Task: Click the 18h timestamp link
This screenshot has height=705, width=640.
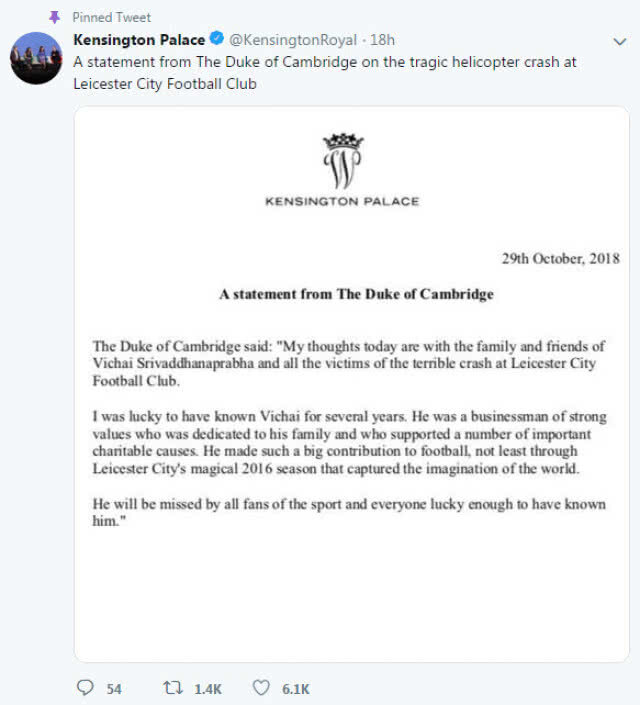Action: click(x=382, y=40)
